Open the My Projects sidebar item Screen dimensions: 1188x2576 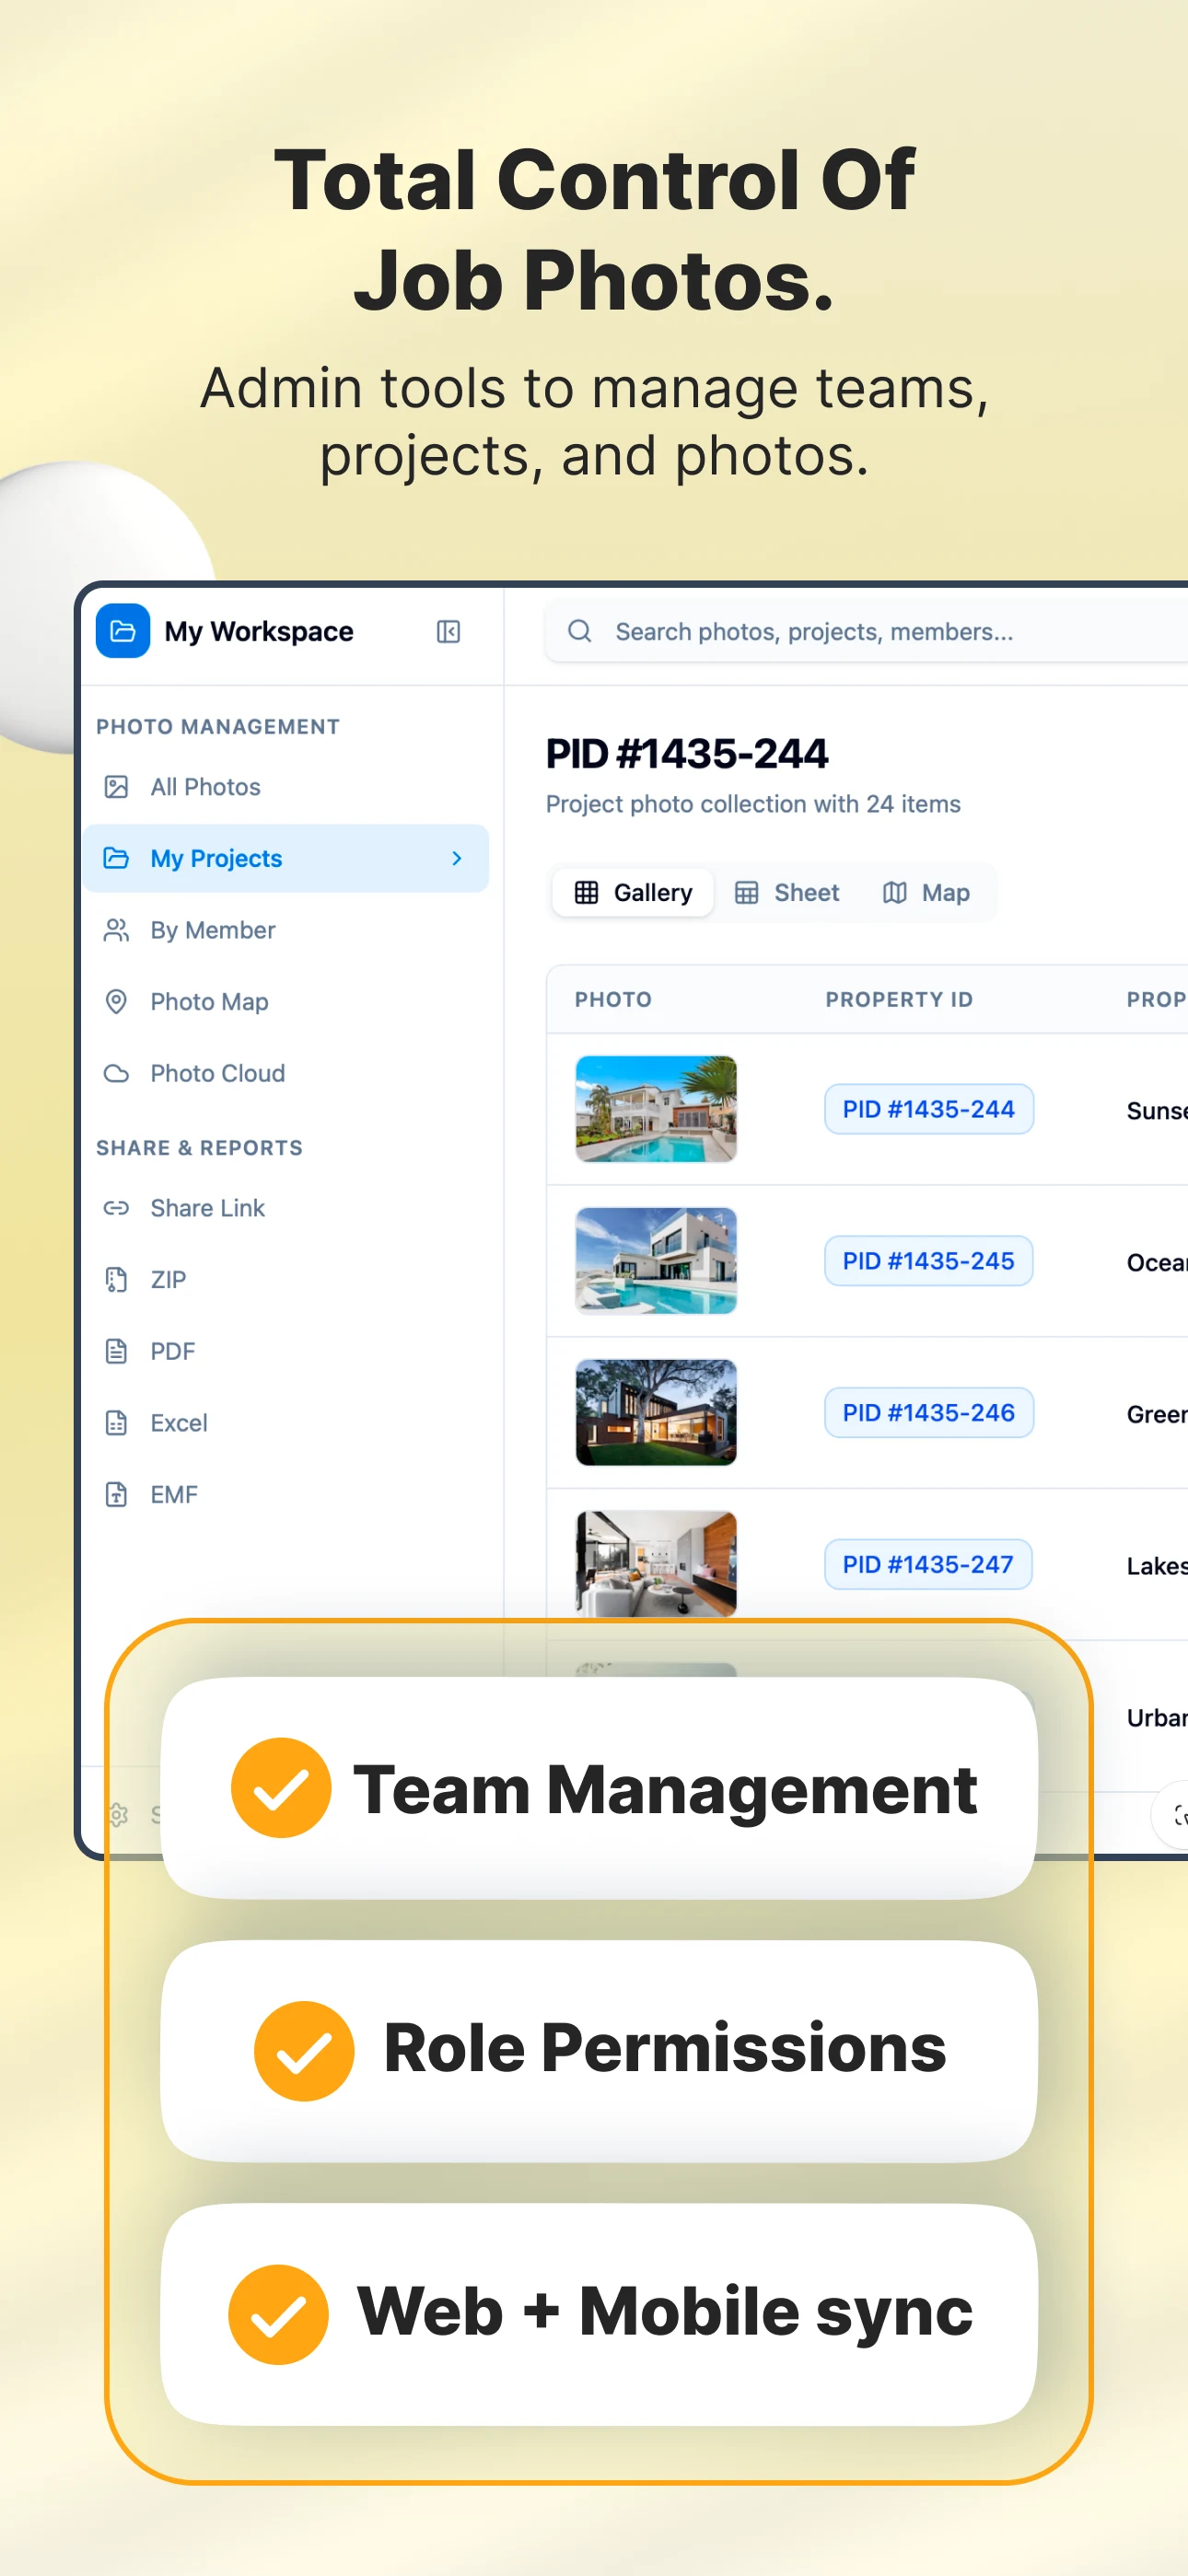[286, 858]
